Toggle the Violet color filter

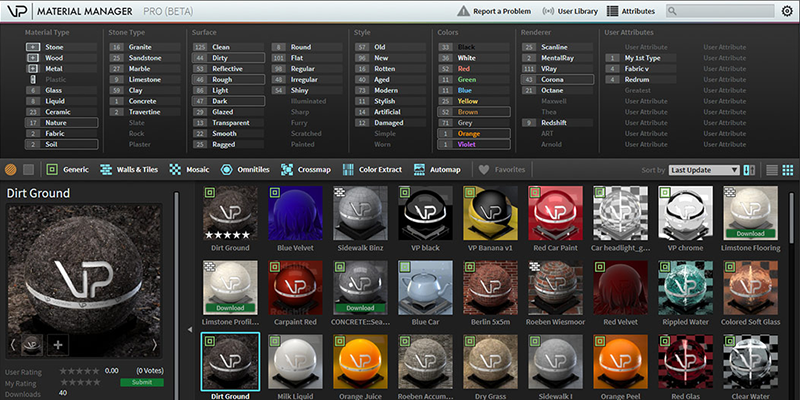click(x=473, y=144)
